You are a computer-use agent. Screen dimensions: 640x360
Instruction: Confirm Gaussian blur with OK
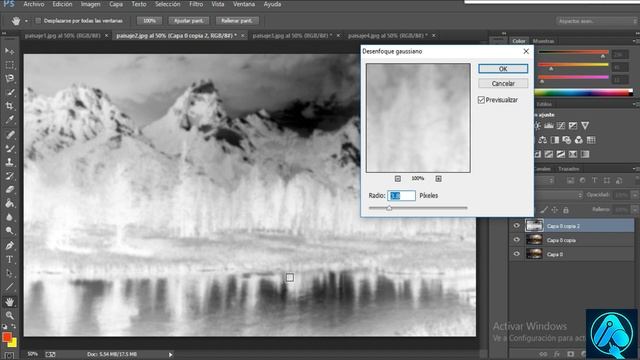click(x=503, y=69)
